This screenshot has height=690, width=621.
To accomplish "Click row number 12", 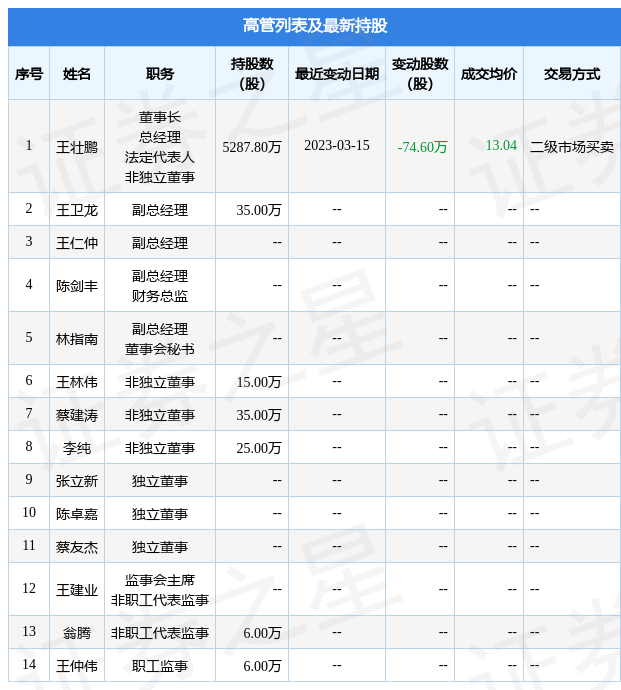I will pyautogui.click(x=29, y=588).
